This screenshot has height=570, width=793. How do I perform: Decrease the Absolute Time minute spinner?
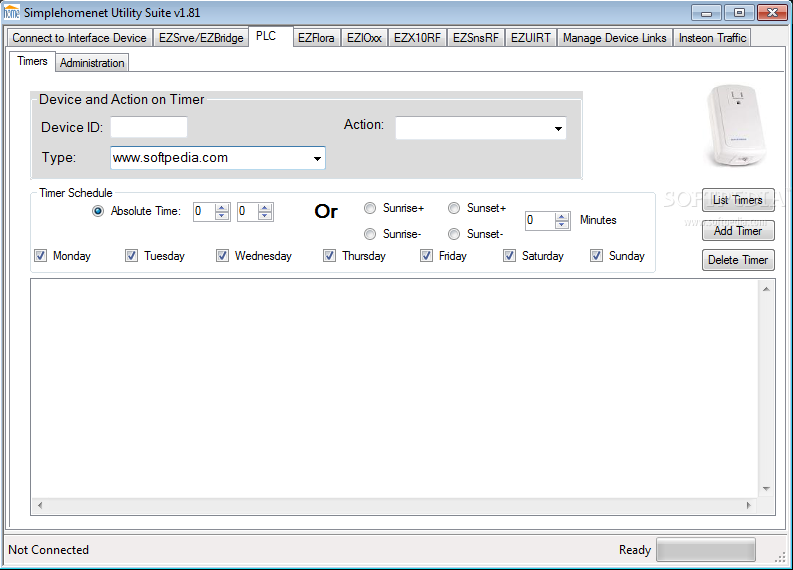[265, 215]
